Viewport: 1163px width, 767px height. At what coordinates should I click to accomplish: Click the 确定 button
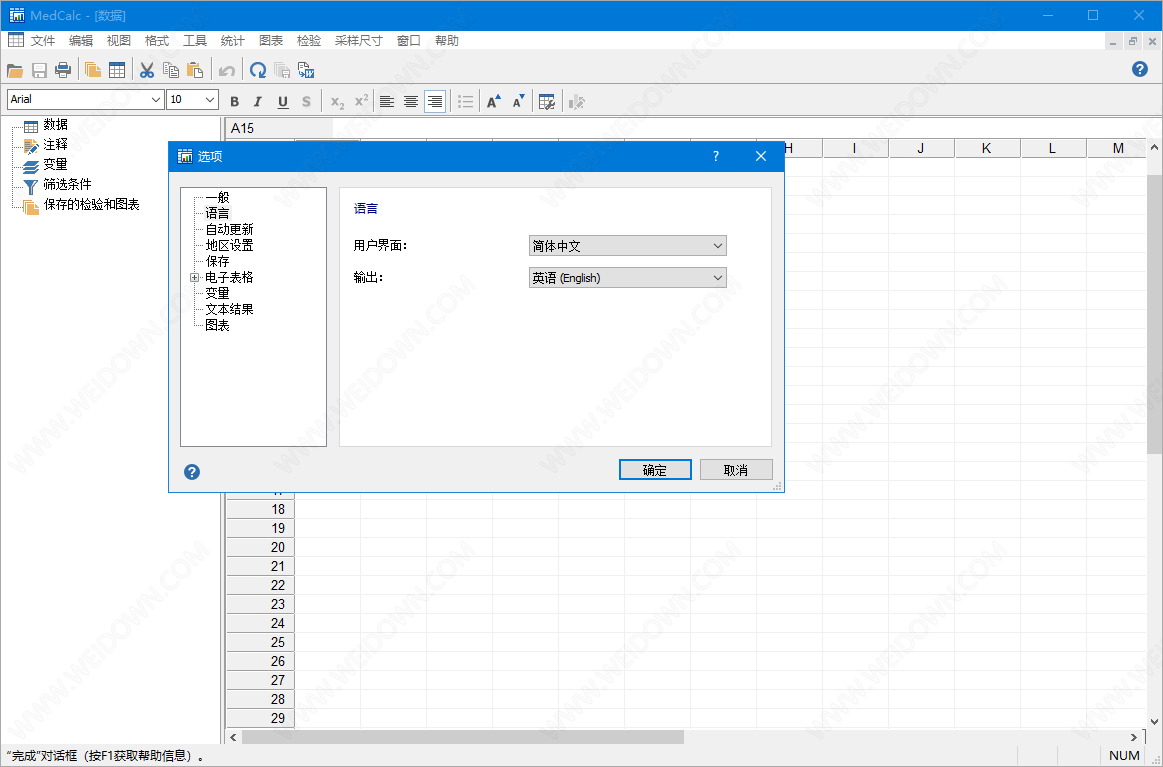(x=655, y=470)
